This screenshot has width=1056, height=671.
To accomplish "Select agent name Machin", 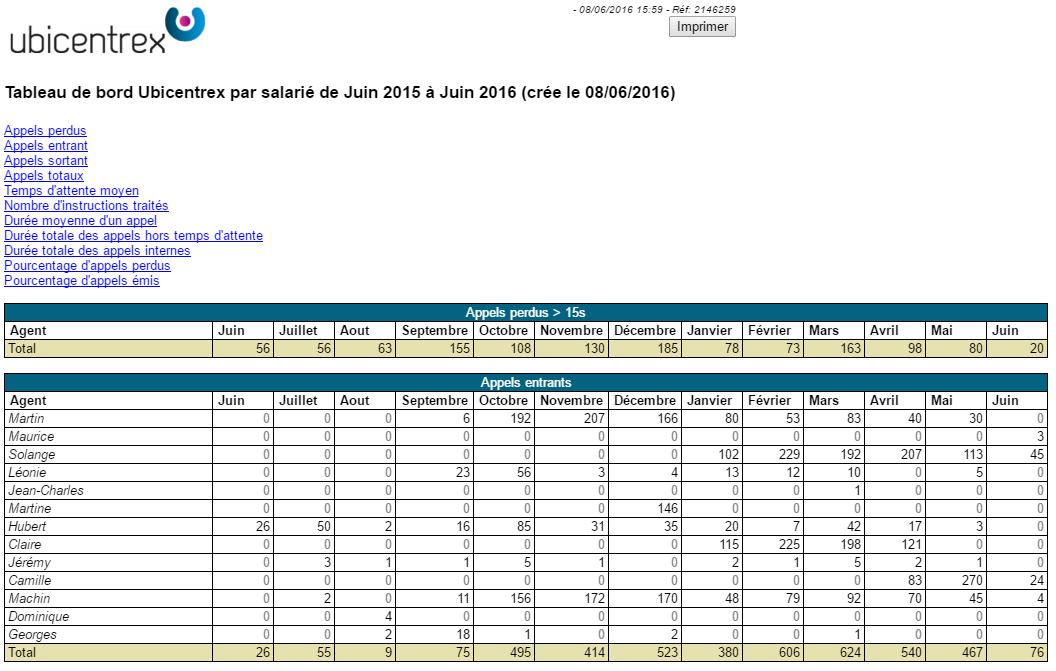I will coord(29,598).
